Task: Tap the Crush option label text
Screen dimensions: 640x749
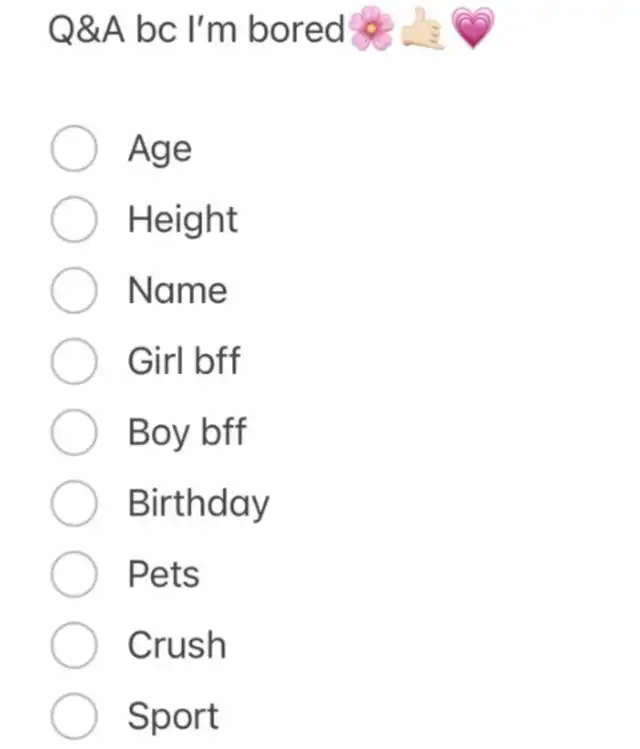Action: [x=177, y=645]
